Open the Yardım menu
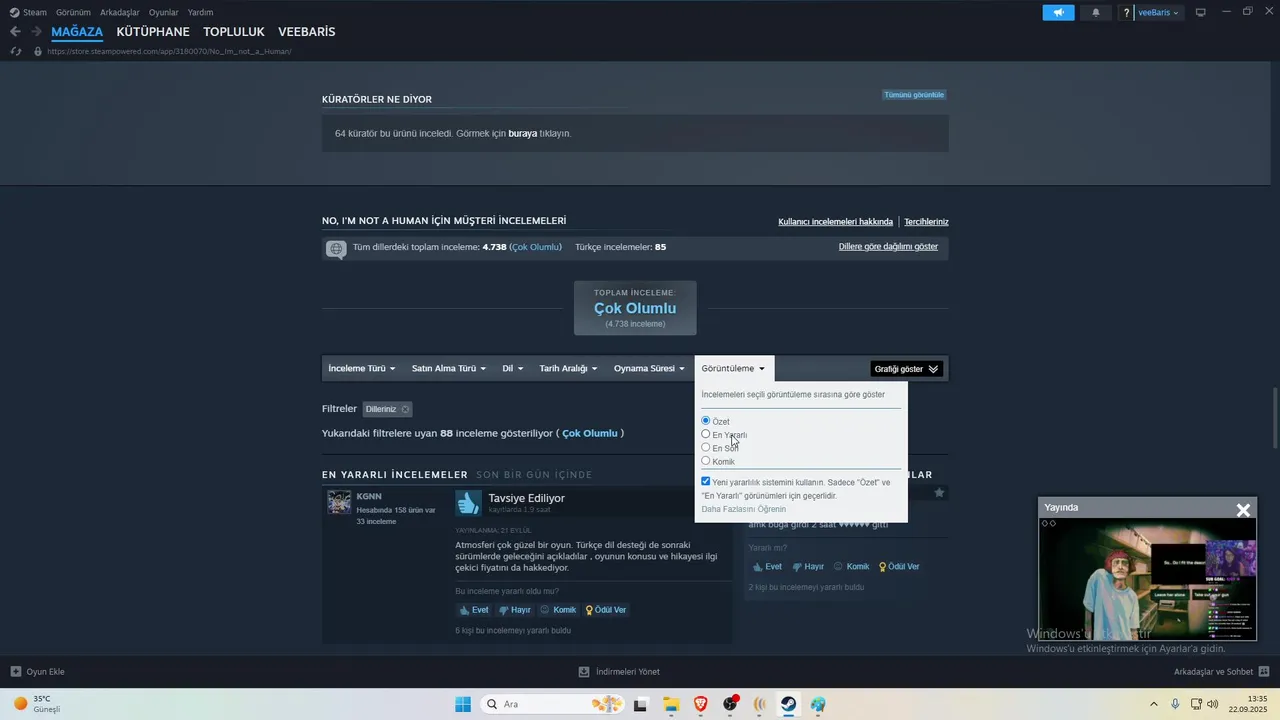This screenshot has width=1280, height=720. pyautogui.click(x=200, y=12)
